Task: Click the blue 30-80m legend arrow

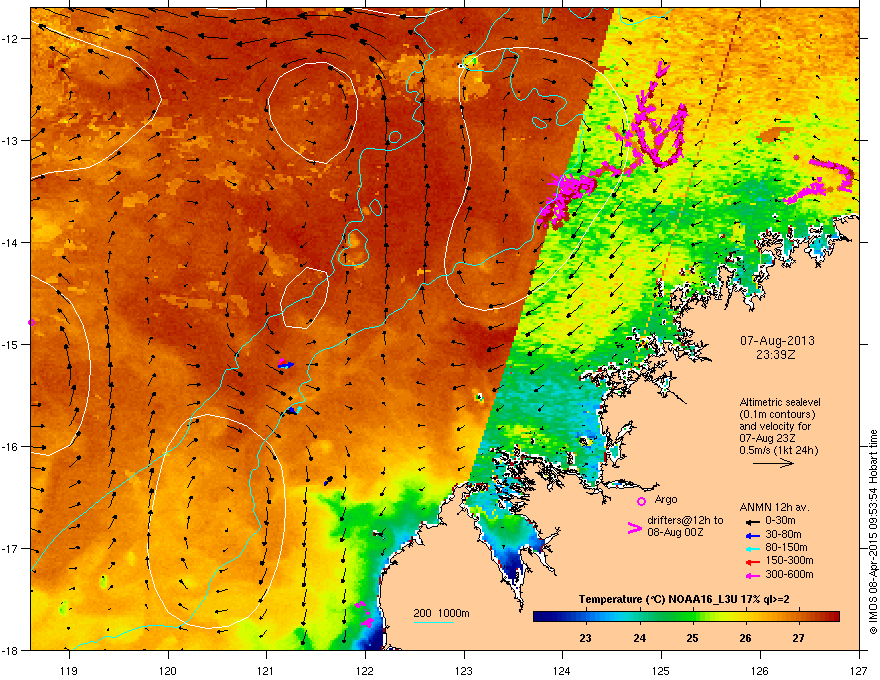Action: [752, 535]
